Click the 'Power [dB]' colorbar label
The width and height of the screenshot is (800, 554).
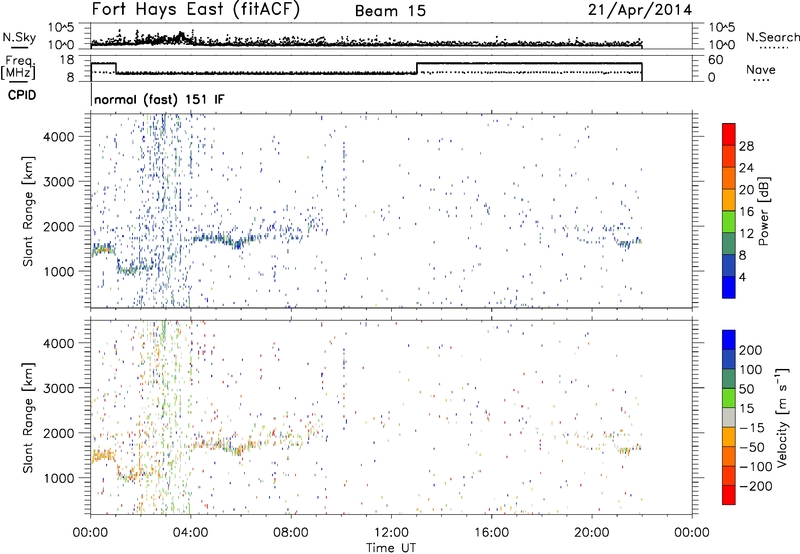click(763, 211)
